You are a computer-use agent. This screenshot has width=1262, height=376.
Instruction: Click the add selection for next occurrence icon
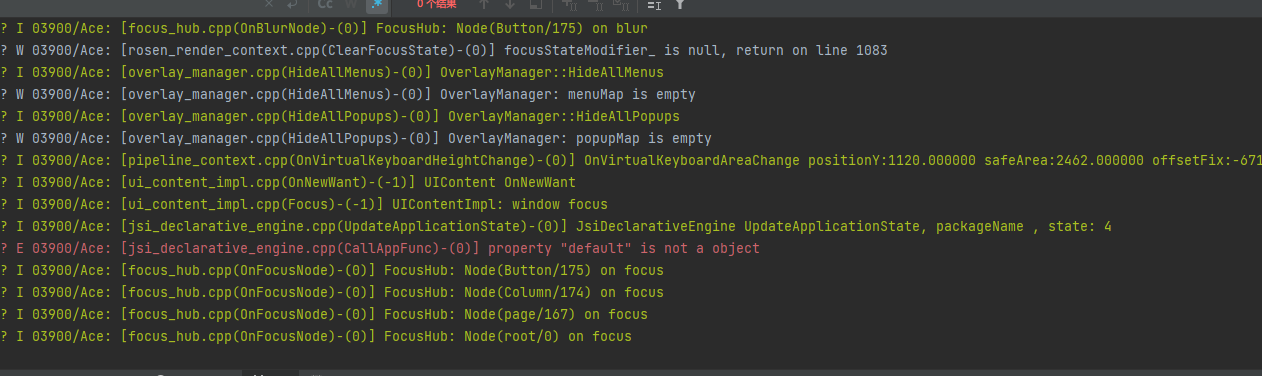point(569,4)
